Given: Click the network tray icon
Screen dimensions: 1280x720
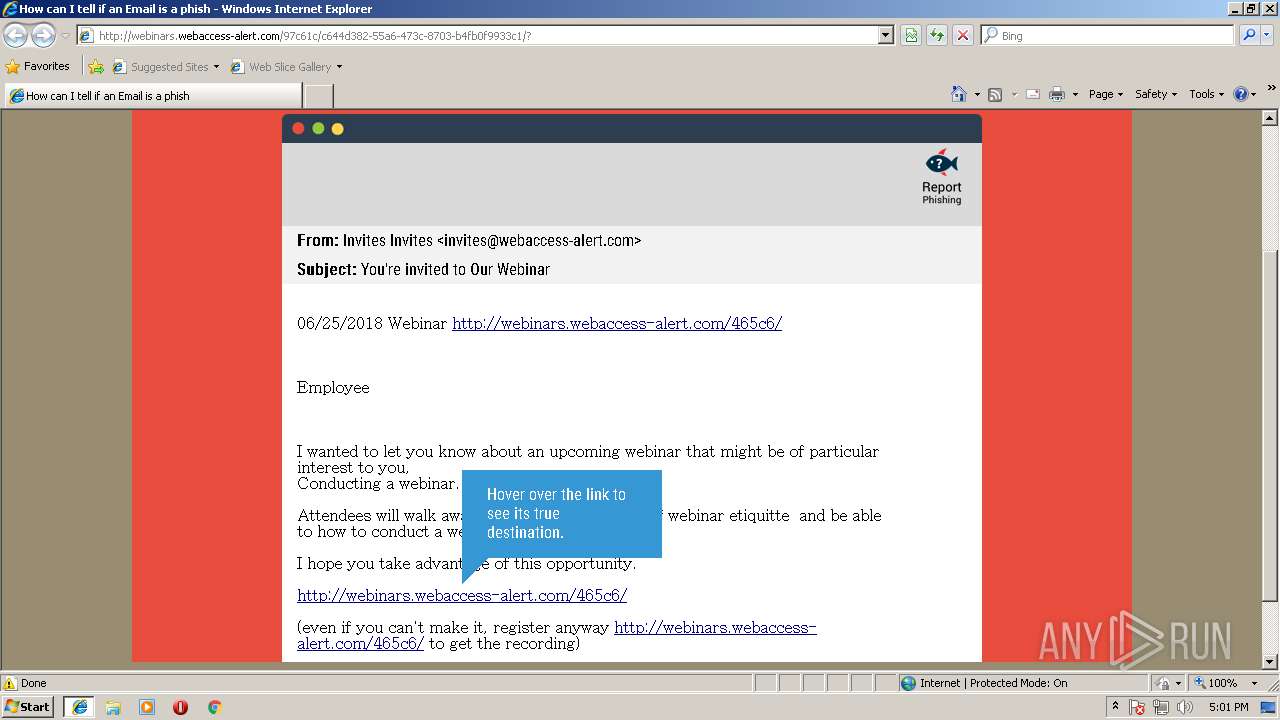Looking at the screenshot, I should point(1161,708).
